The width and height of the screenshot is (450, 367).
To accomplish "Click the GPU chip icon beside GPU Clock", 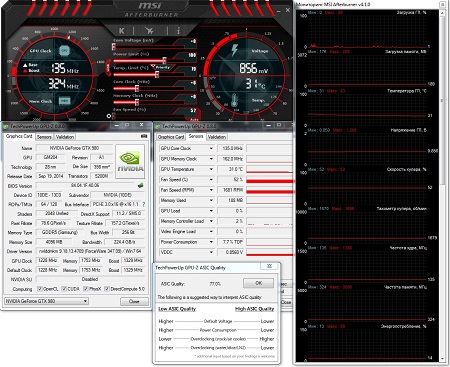I will tap(64, 51).
